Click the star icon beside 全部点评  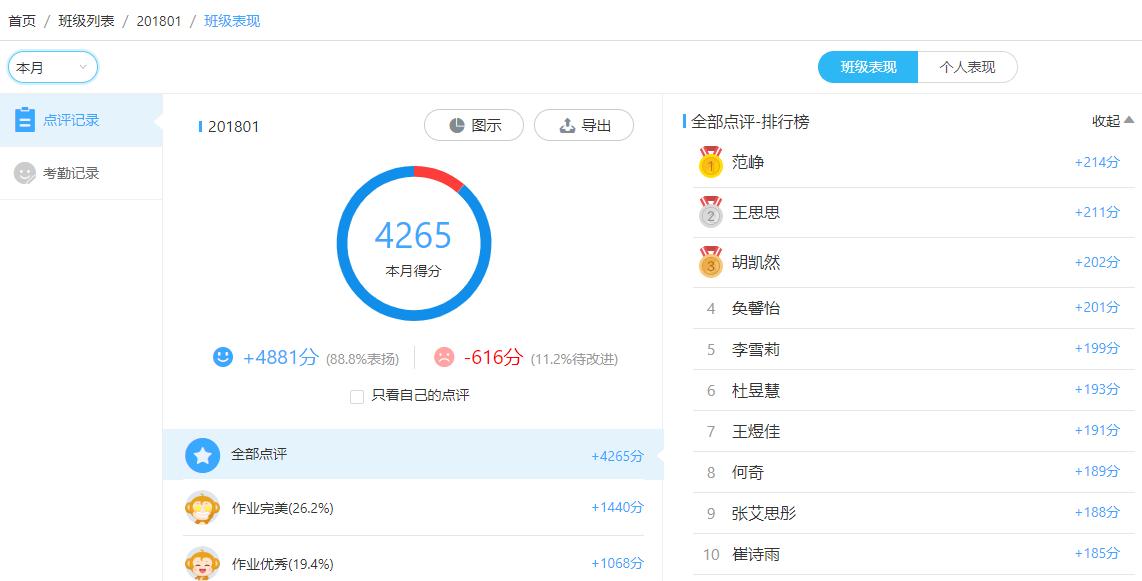[202, 455]
